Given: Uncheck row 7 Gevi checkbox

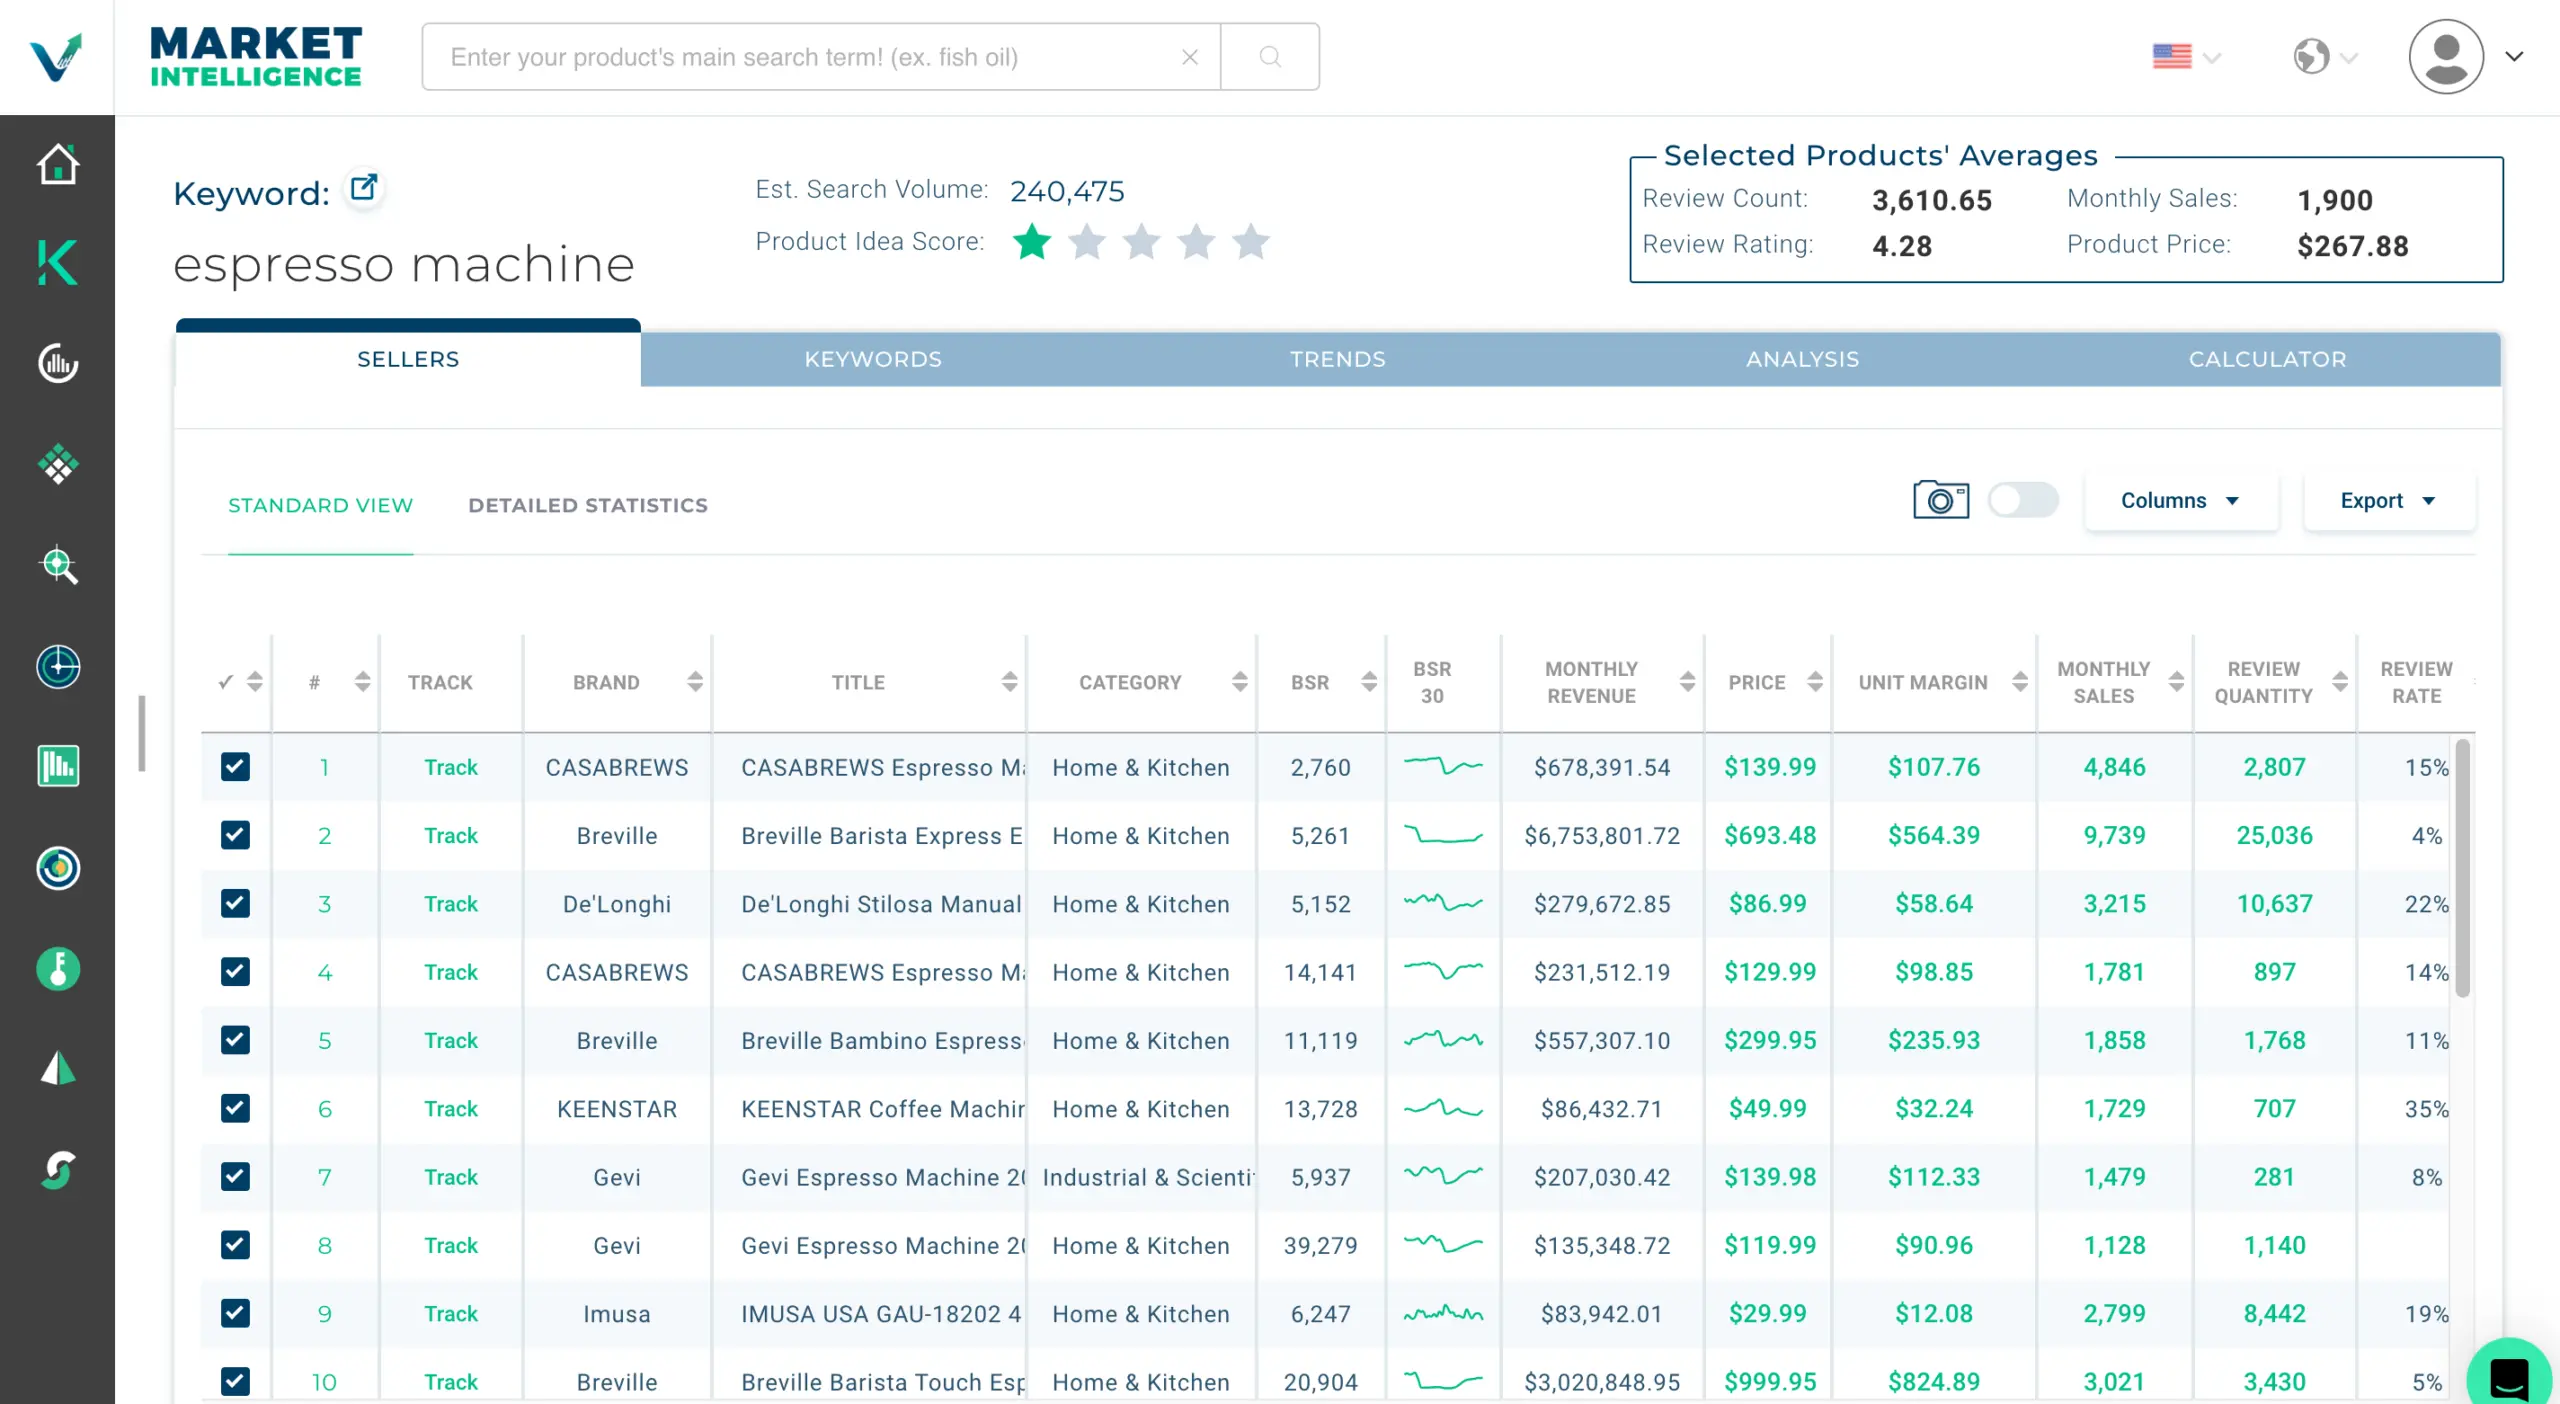Looking at the screenshot, I should coord(235,1176).
